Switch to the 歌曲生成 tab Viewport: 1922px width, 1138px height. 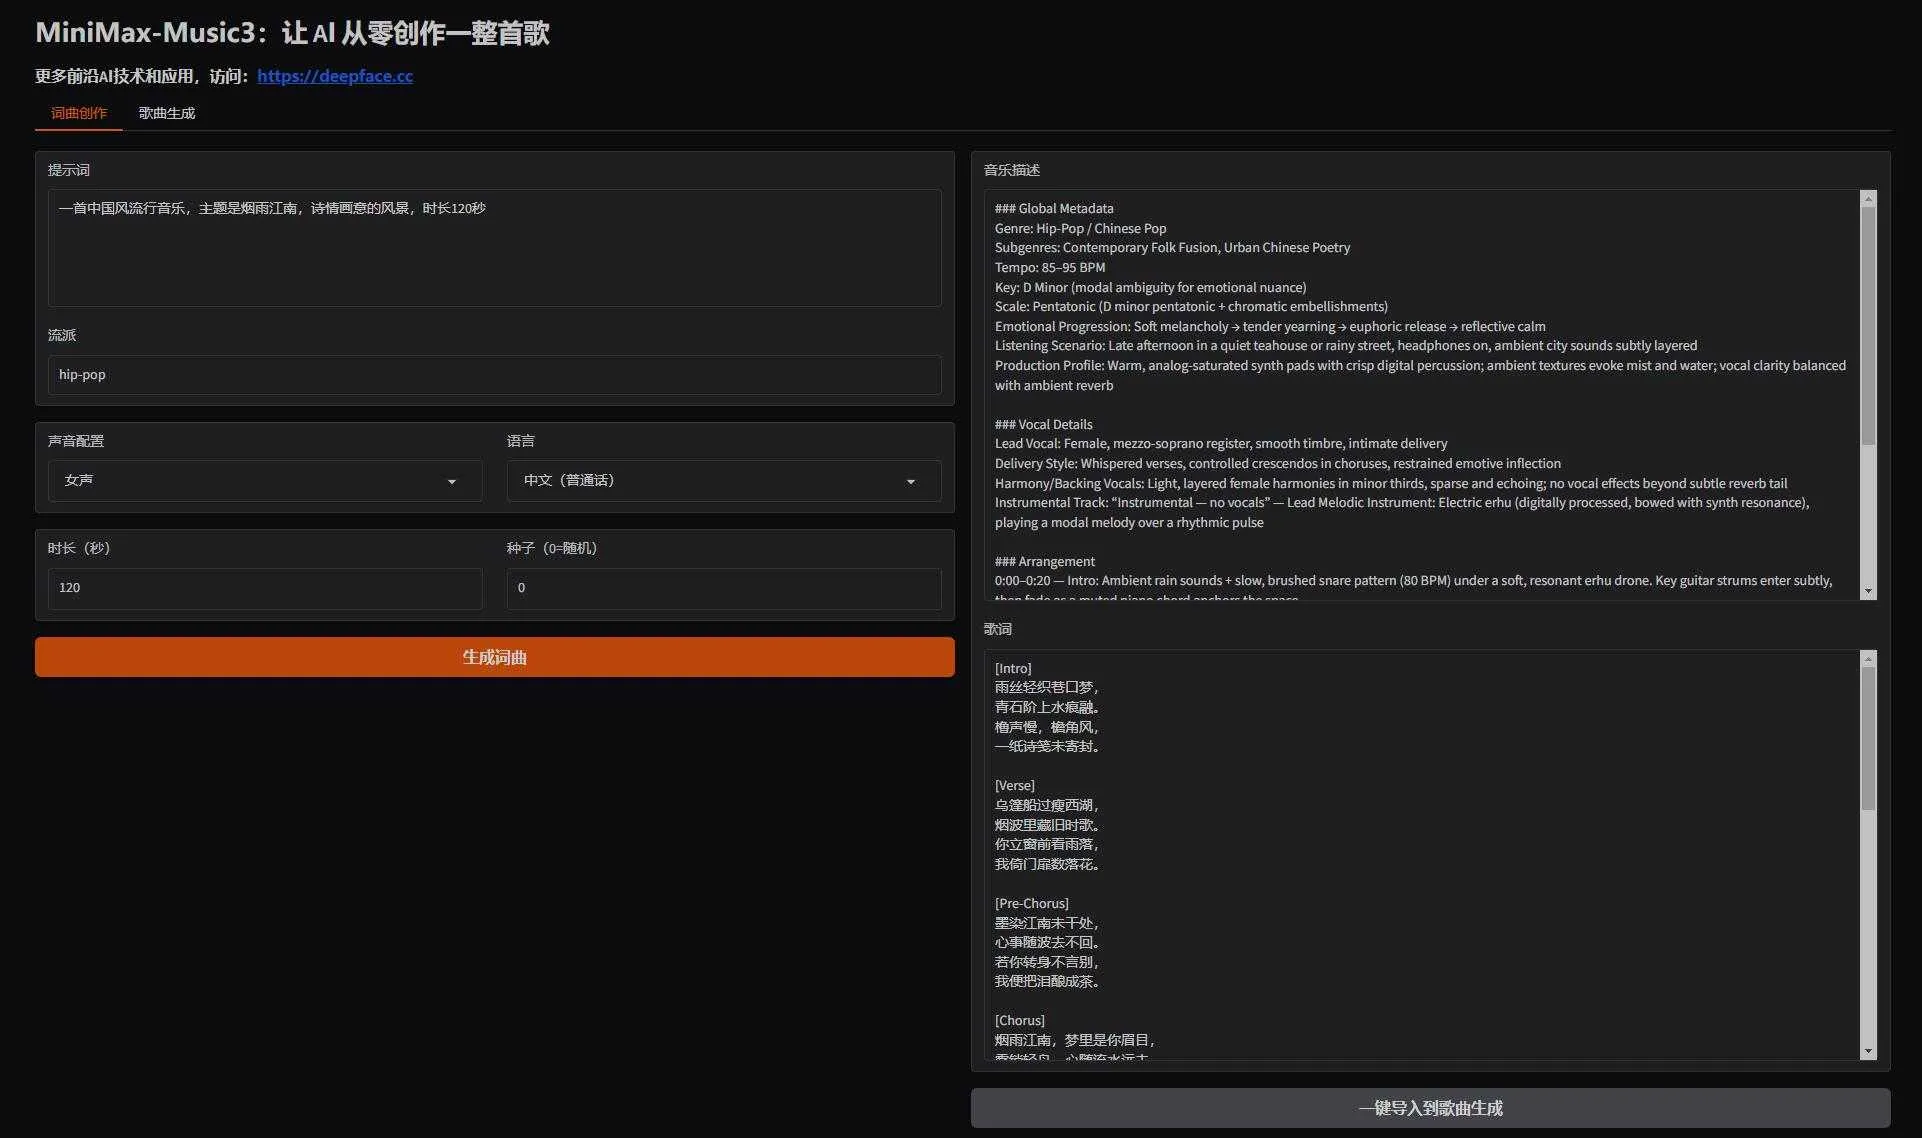[167, 113]
